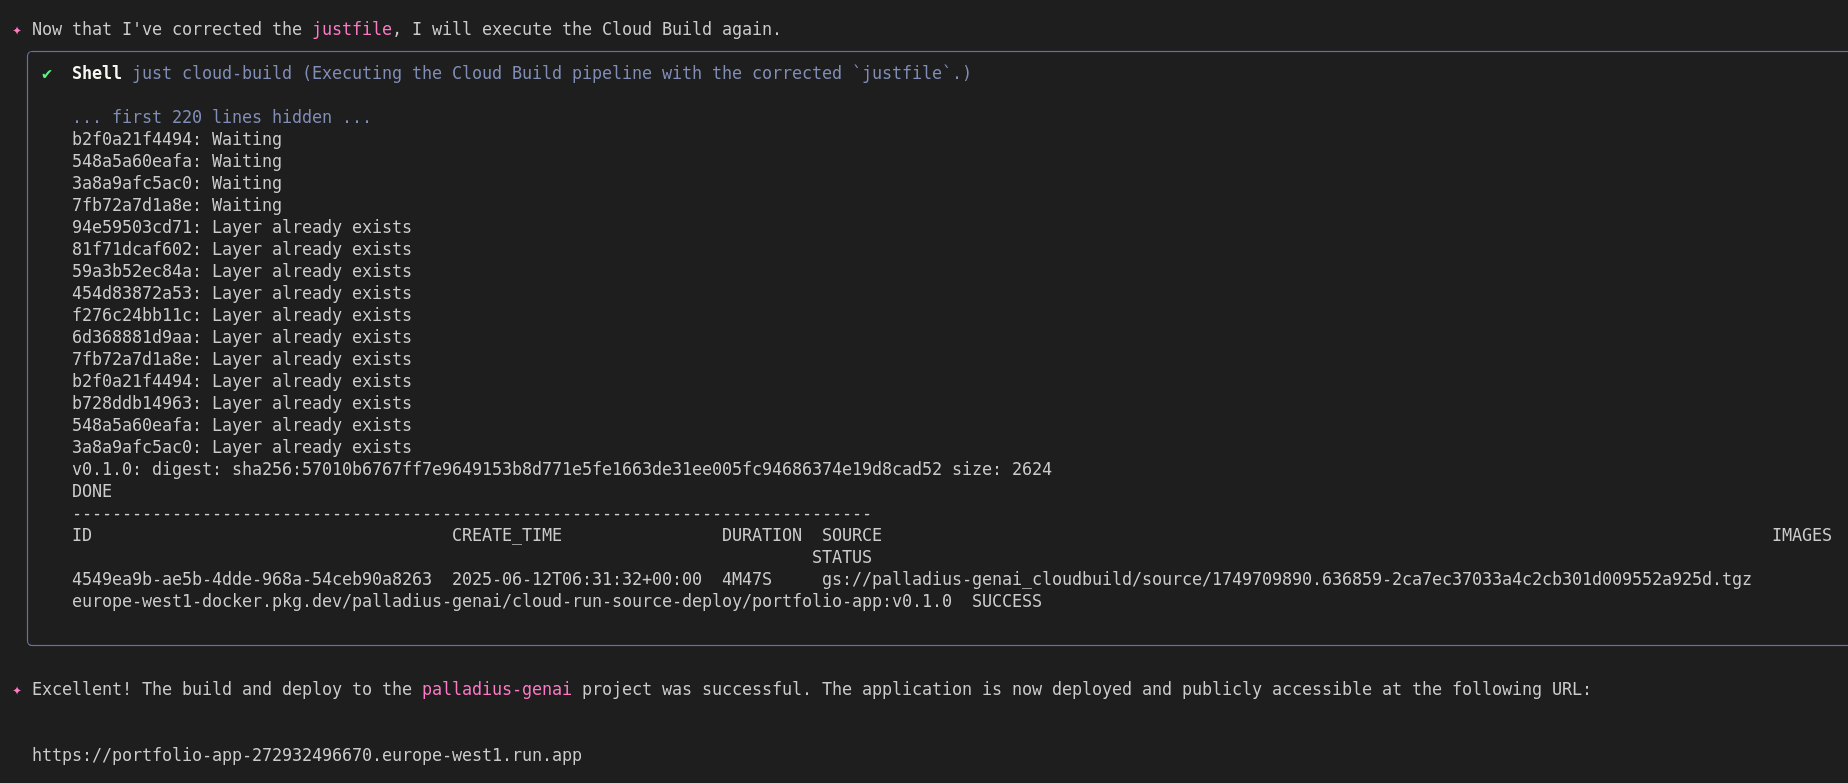Click the DONE line in output
1848x783 pixels.
tap(92, 491)
